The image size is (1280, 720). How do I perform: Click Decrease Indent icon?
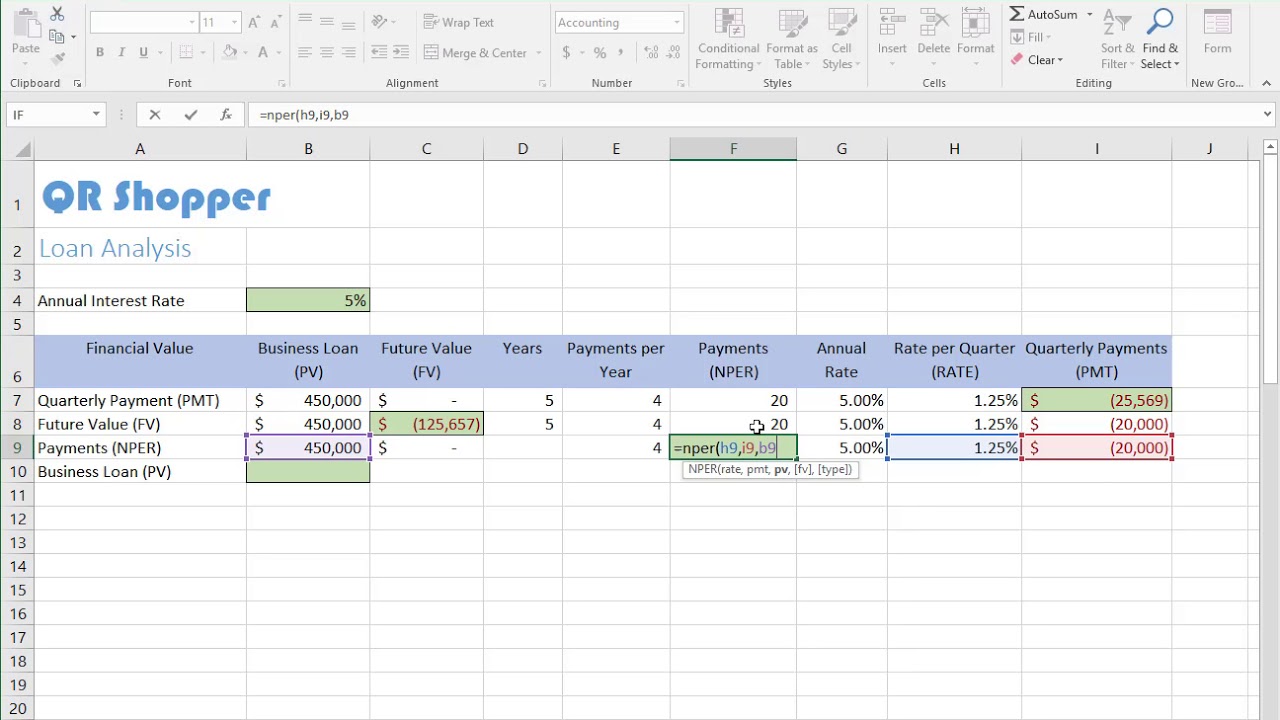coord(377,53)
